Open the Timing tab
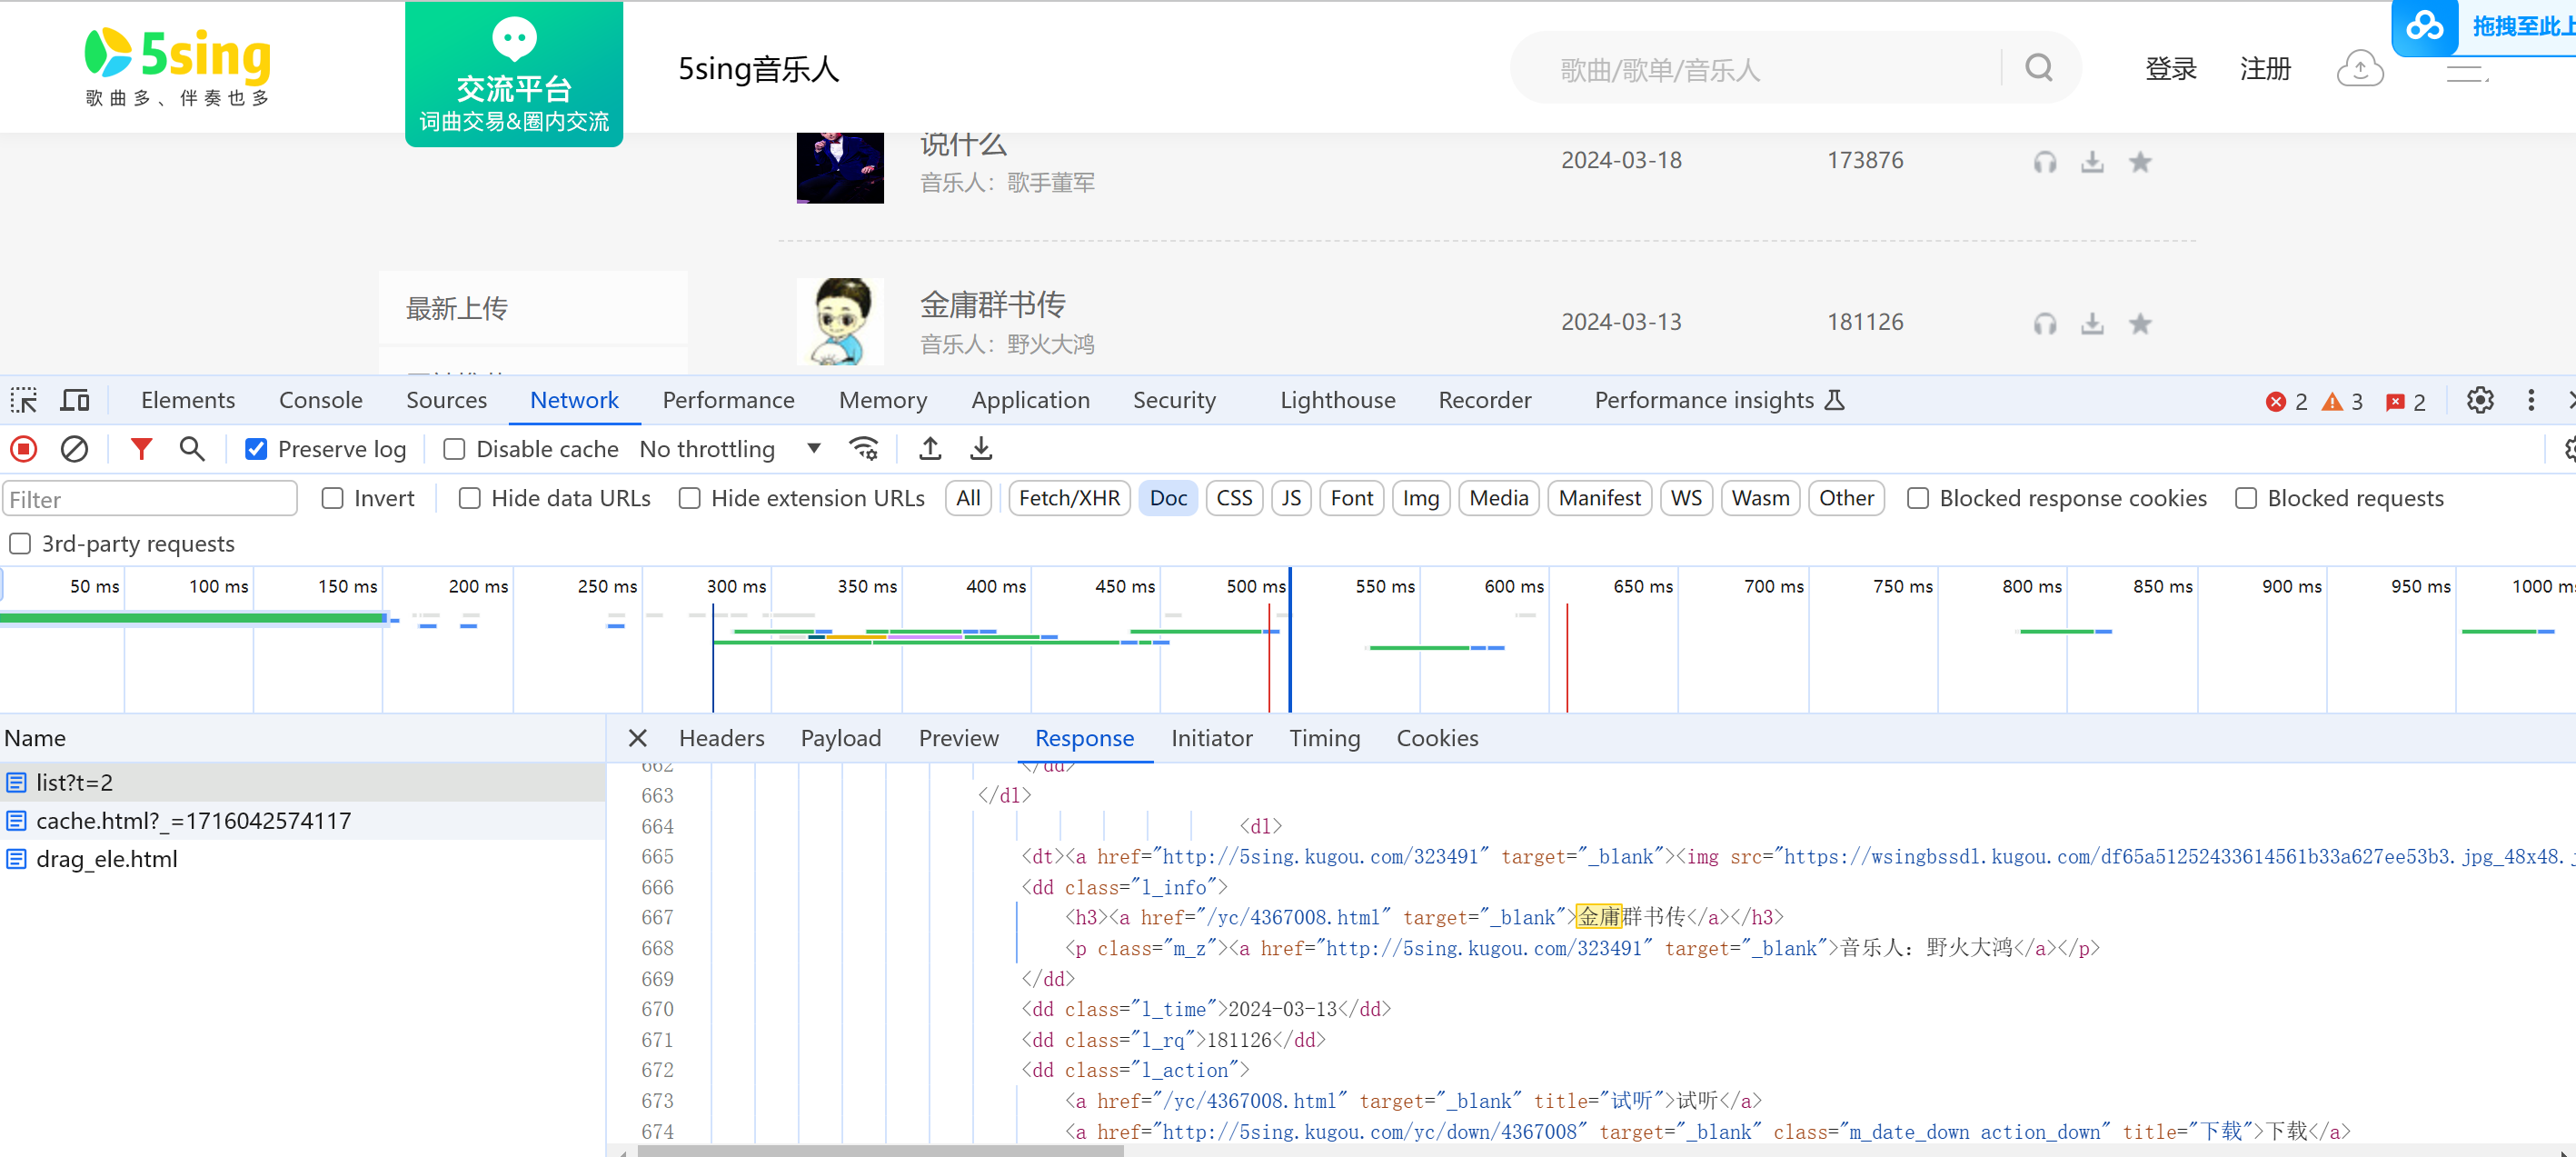This screenshot has width=2576, height=1157. coord(1324,738)
